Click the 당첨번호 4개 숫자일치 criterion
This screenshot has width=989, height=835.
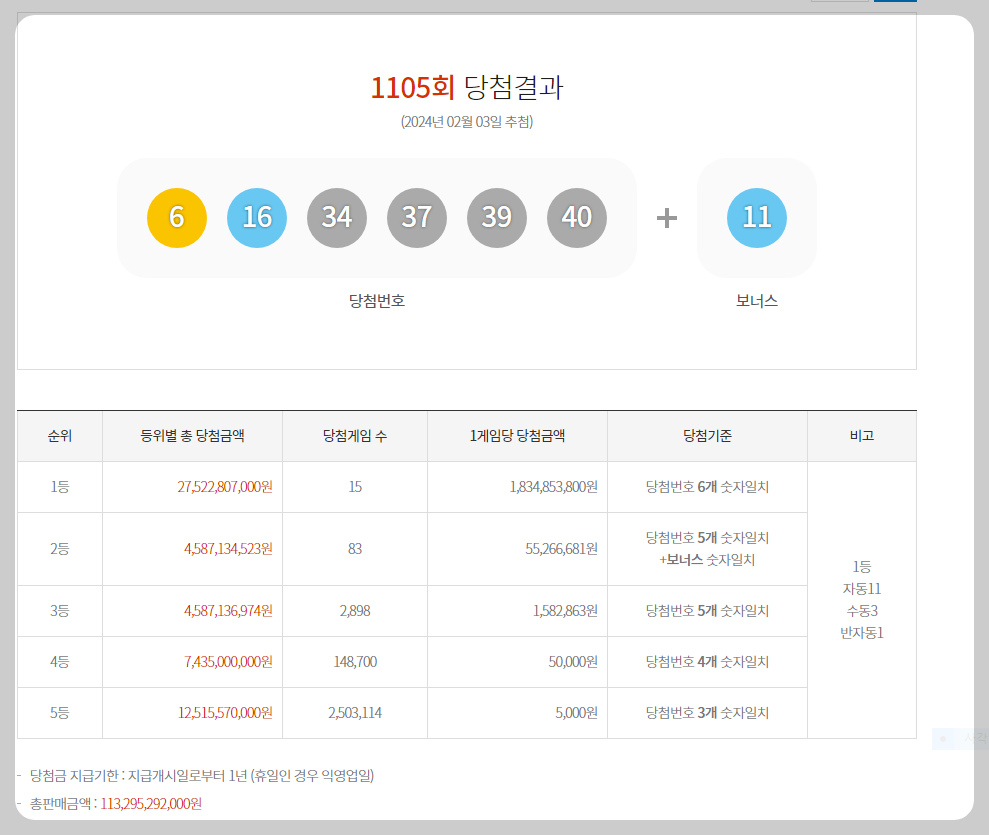[707, 662]
